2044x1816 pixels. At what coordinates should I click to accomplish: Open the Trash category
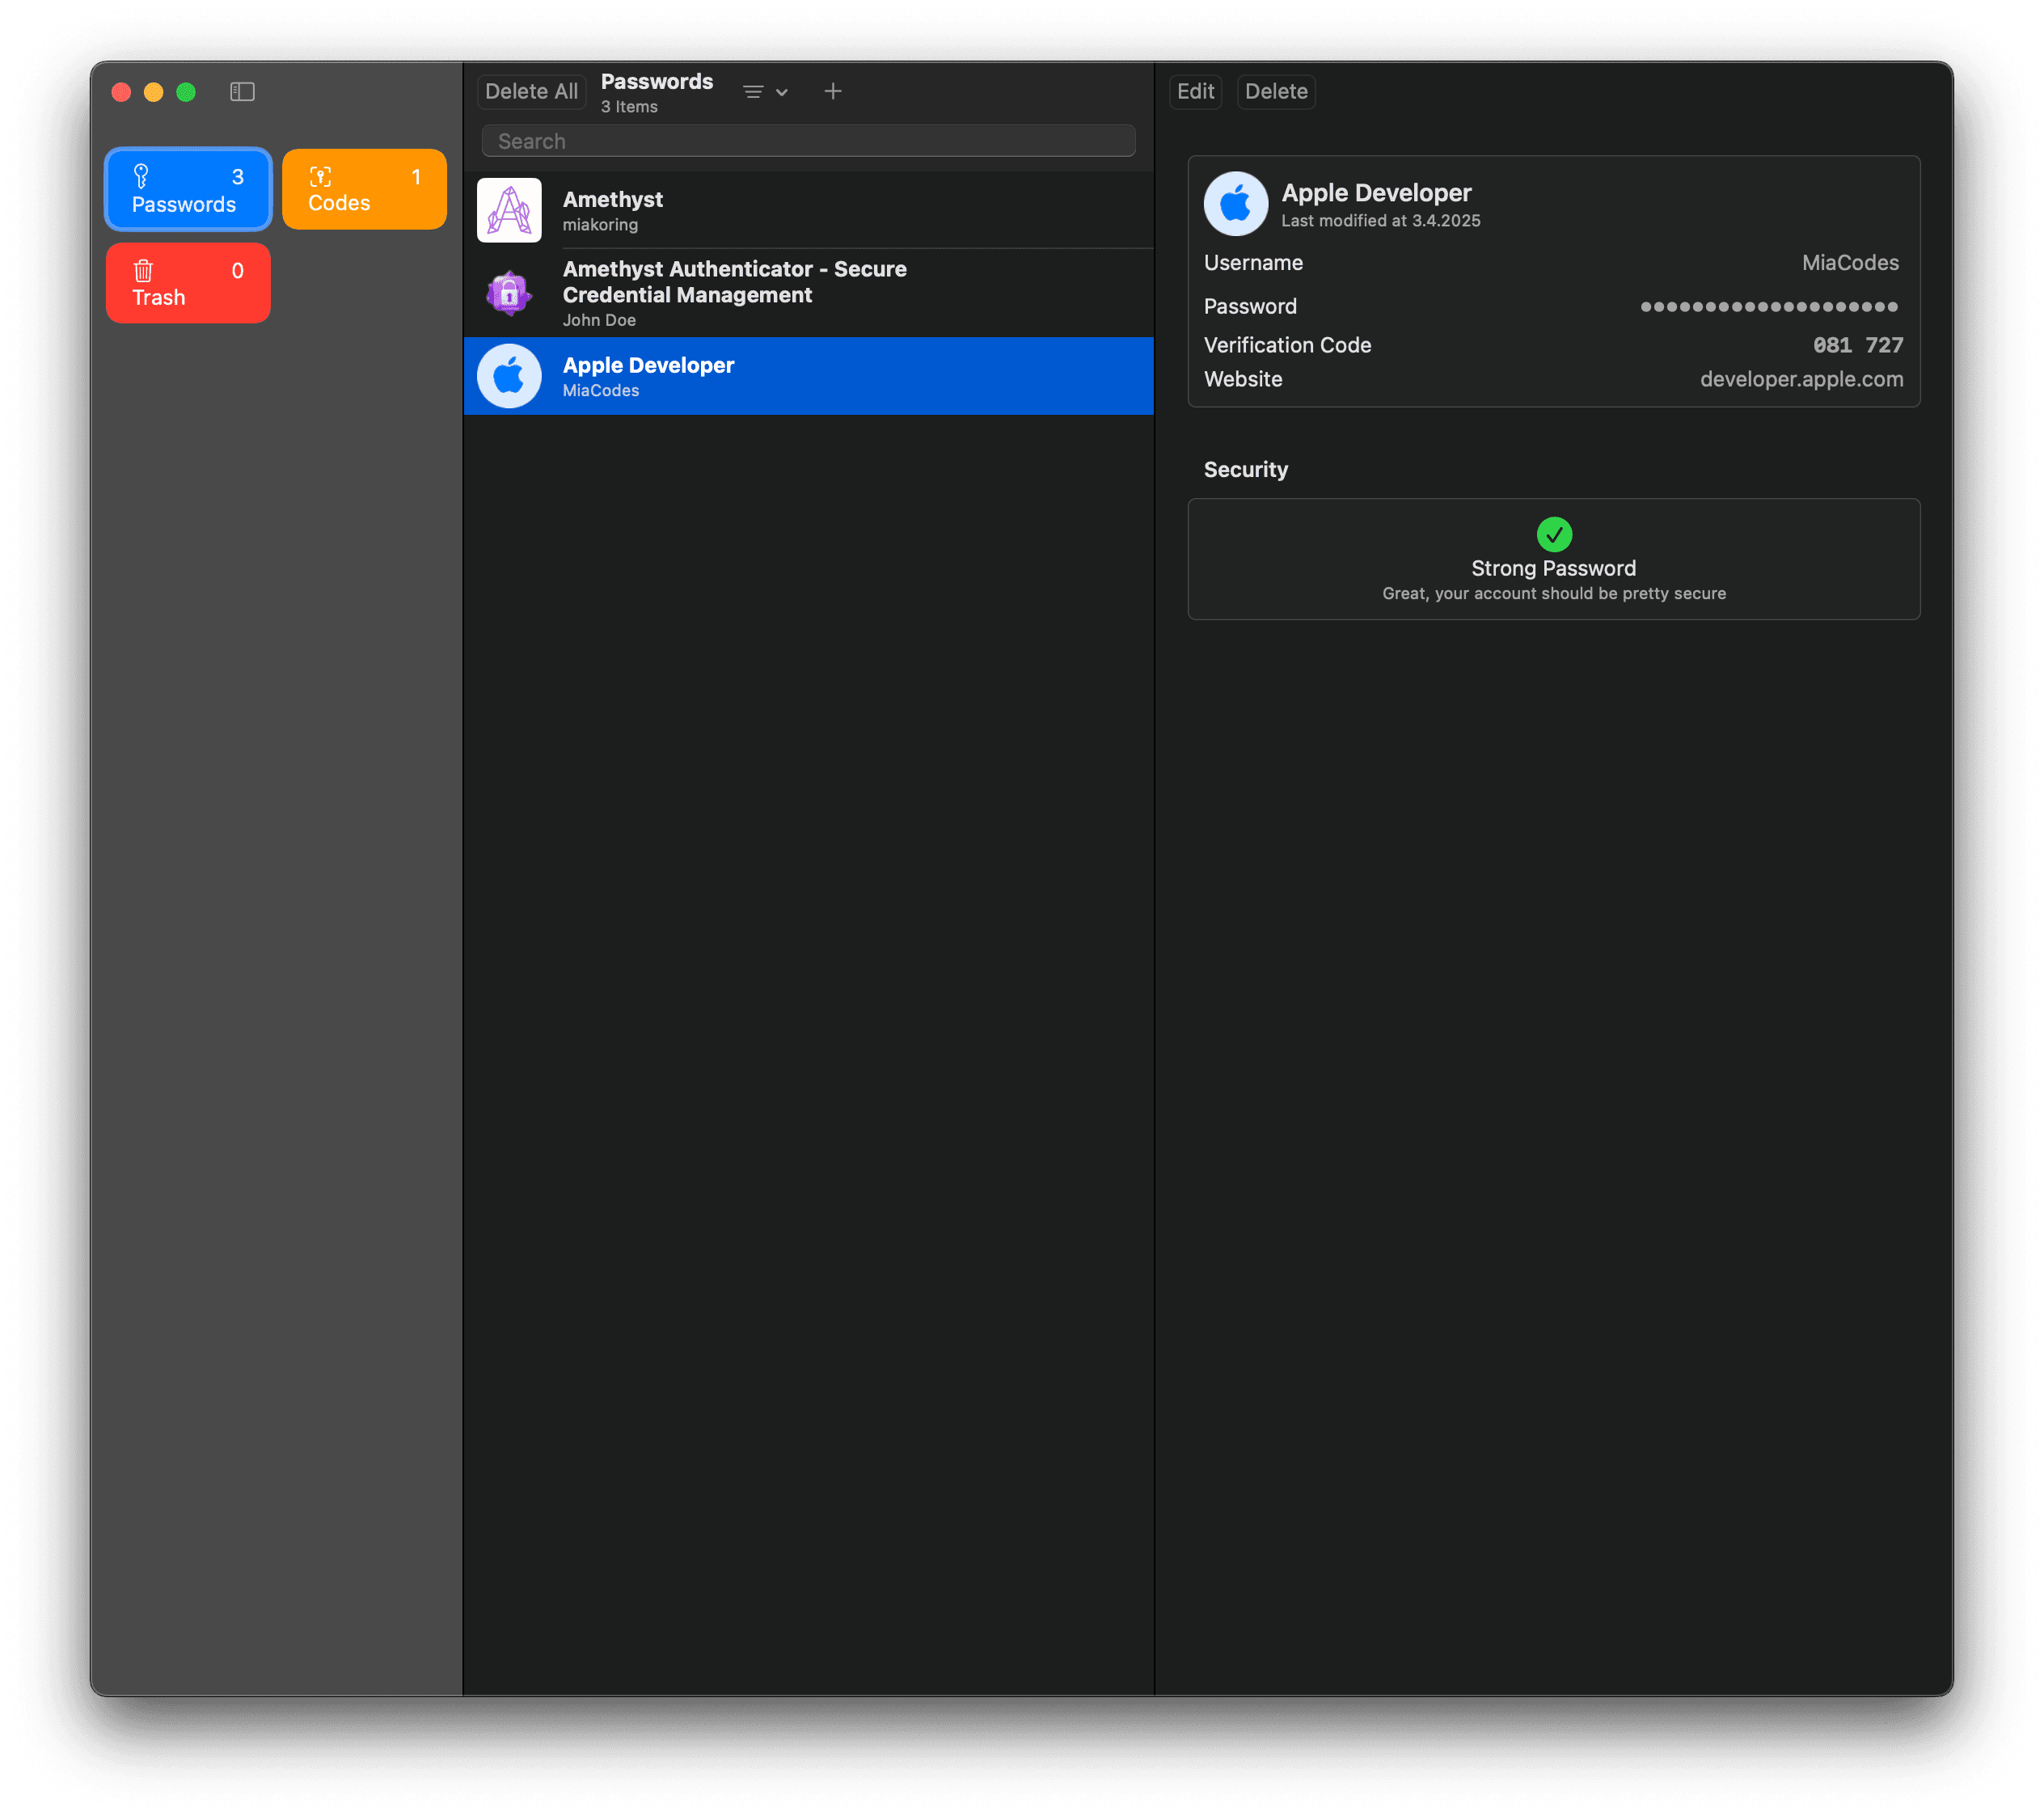(x=188, y=283)
